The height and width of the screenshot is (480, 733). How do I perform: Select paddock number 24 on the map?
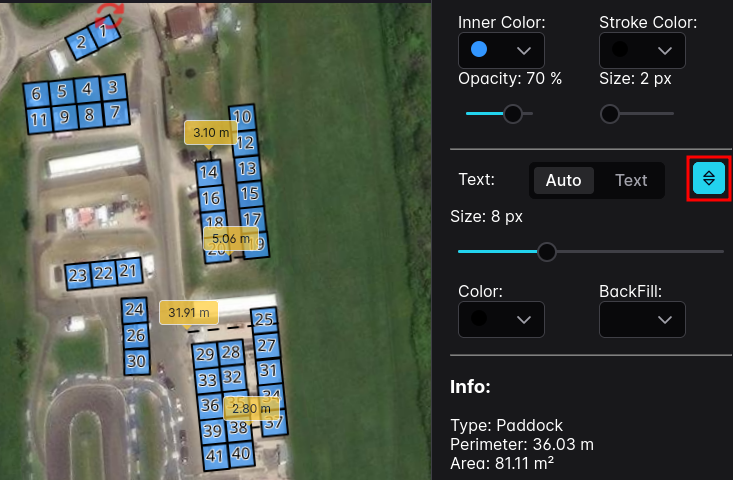tap(135, 310)
